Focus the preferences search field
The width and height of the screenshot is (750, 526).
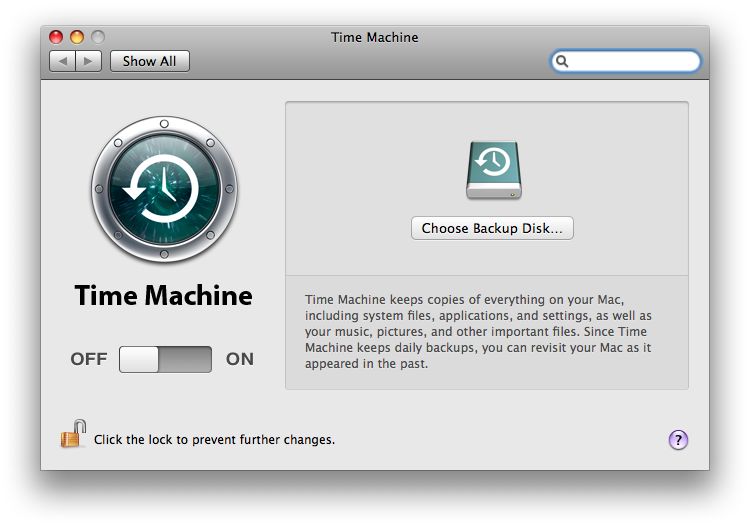point(626,61)
